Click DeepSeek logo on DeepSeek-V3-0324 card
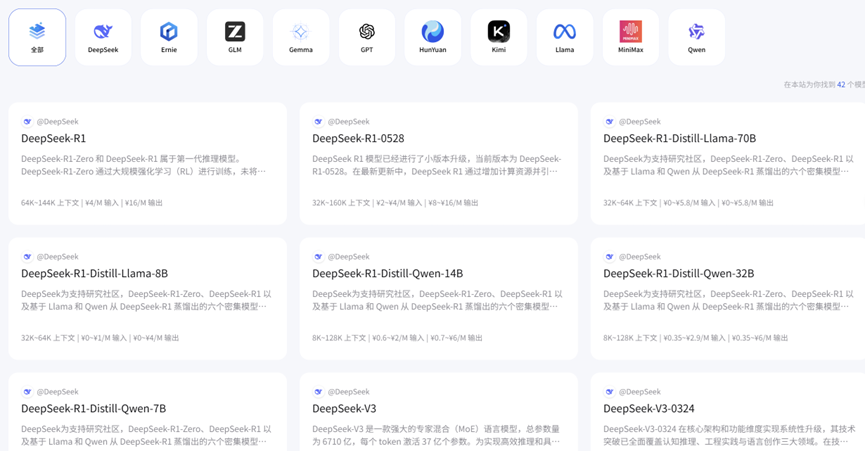 609,391
